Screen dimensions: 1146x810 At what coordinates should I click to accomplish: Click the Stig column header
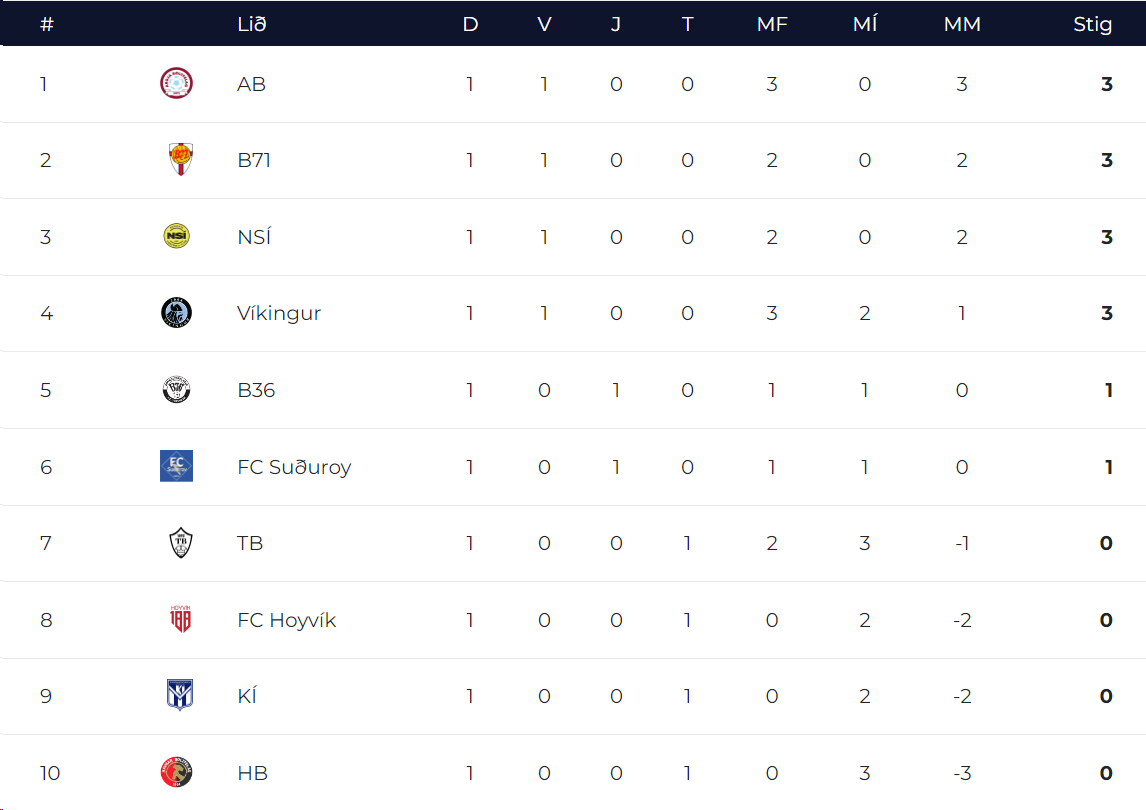click(x=1093, y=24)
